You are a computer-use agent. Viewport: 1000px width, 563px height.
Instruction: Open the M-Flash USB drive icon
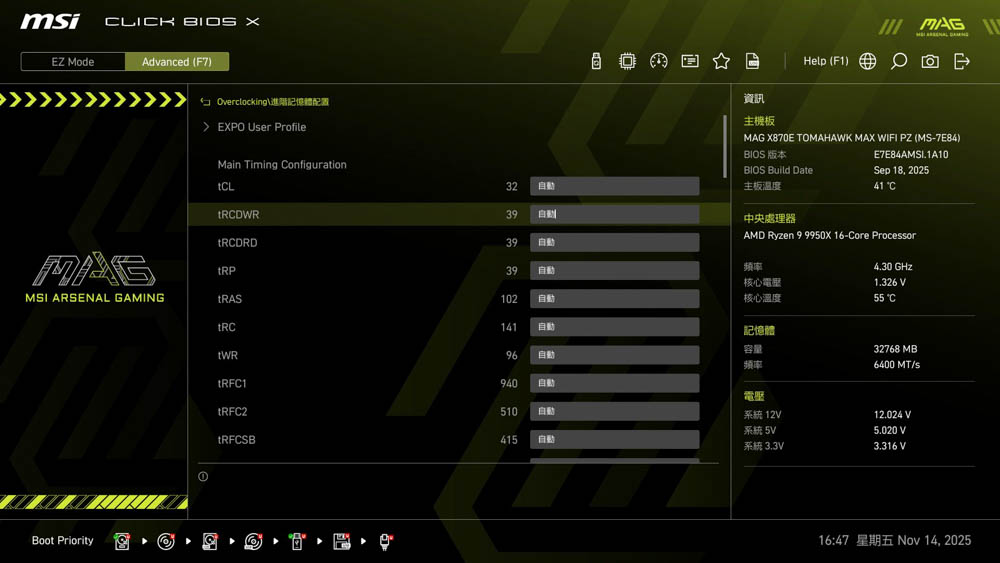pyautogui.click(x=596, y=61)
